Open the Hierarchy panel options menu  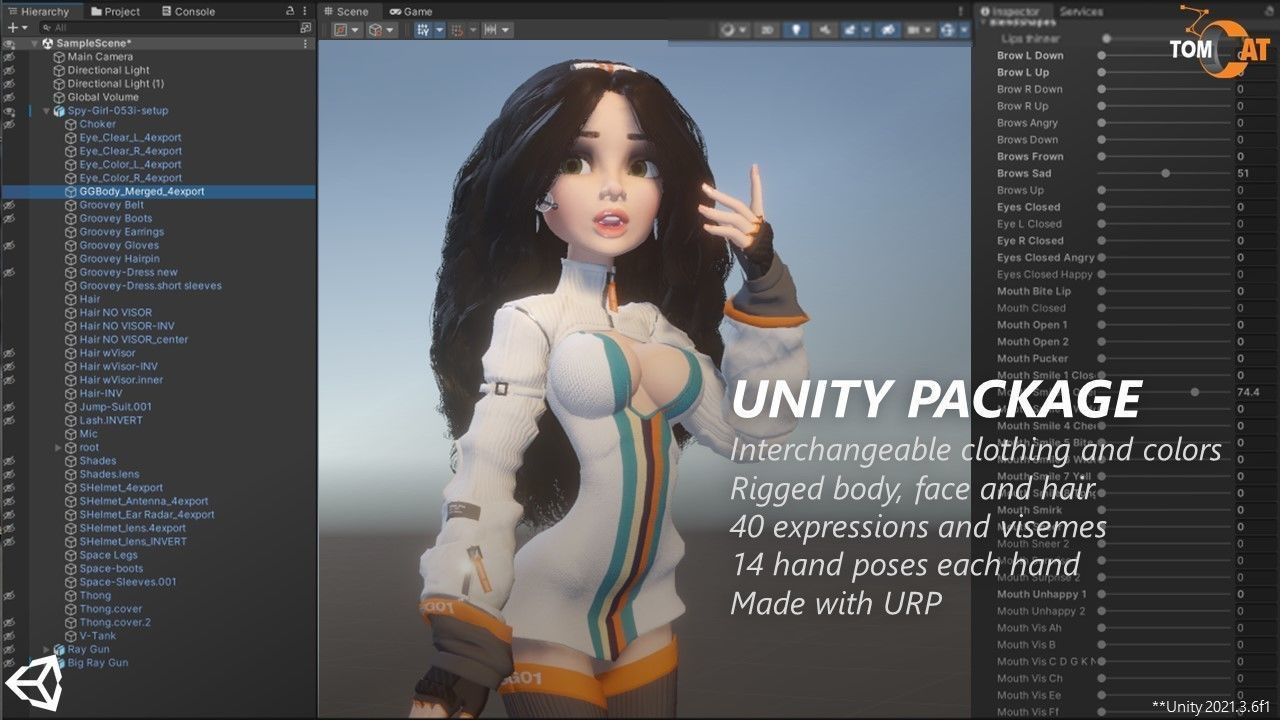(x=304, y=11)
